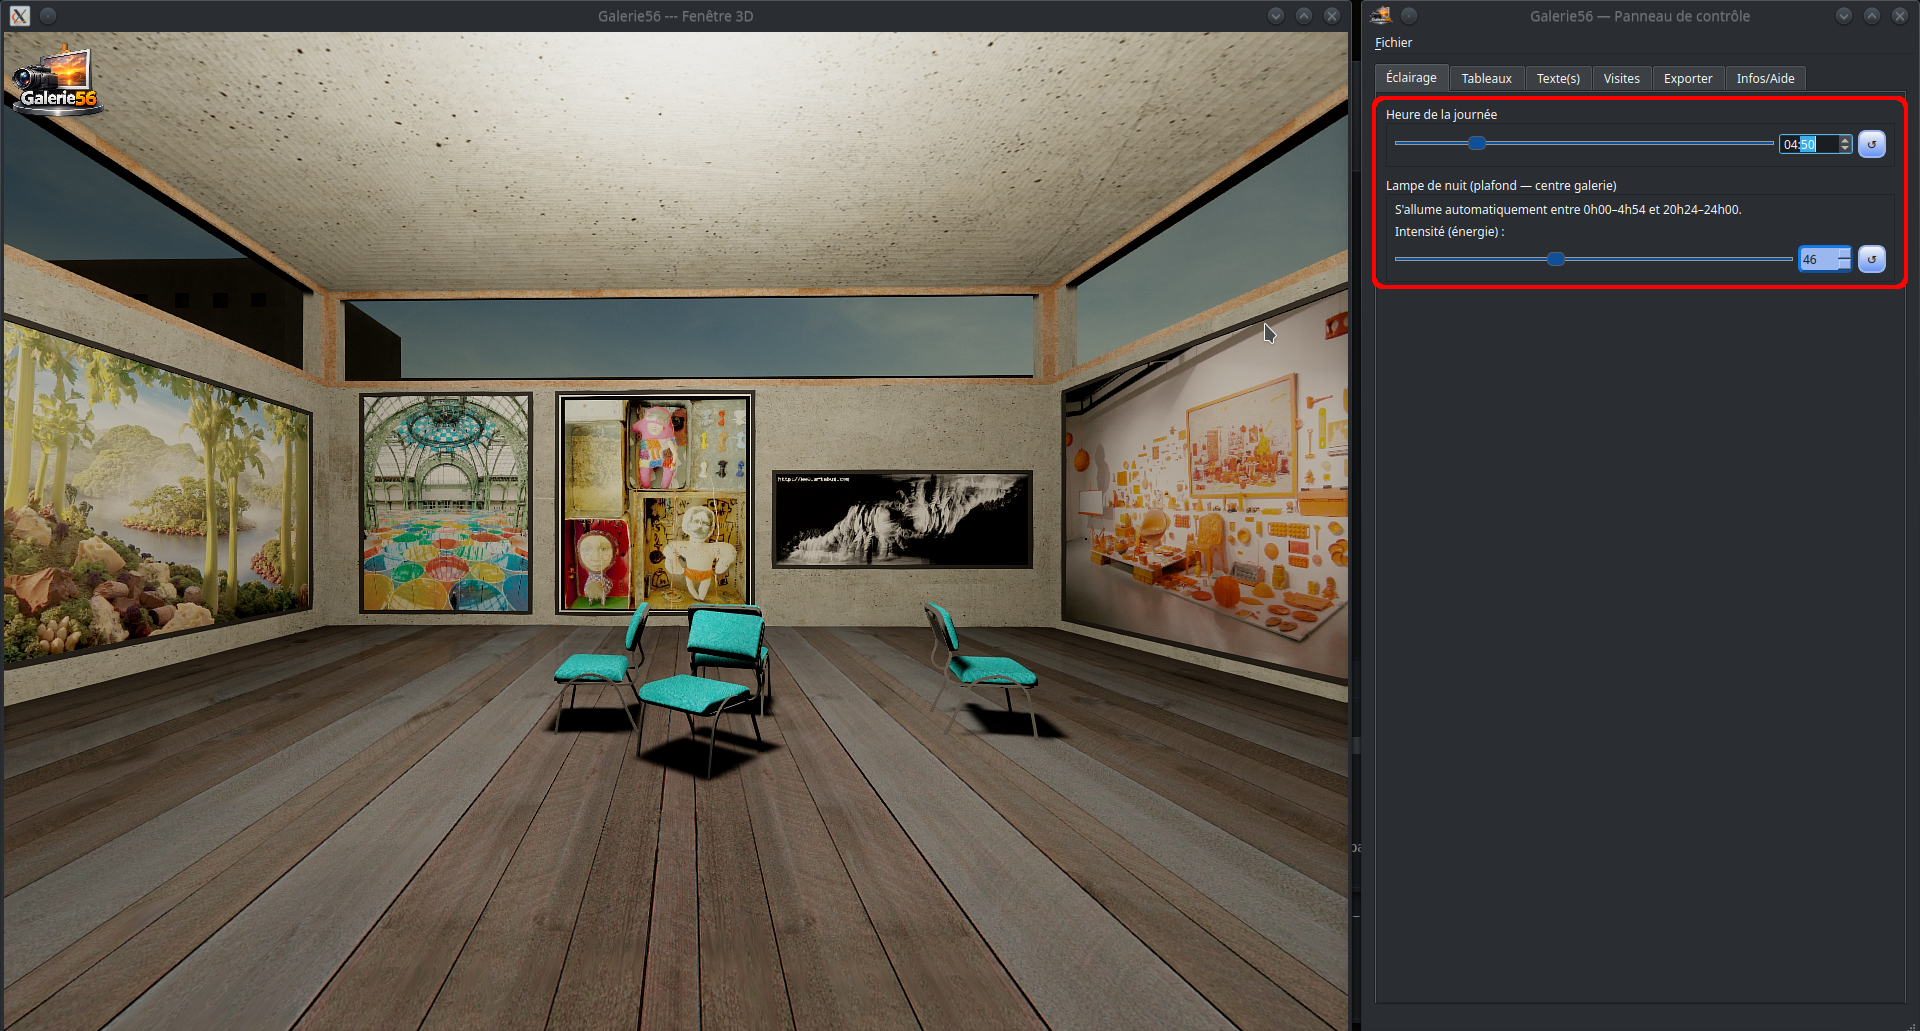Viewport: 1920px width, 1031px height.
Task: Select the Éclairage tab
Action: (1411, 78)
